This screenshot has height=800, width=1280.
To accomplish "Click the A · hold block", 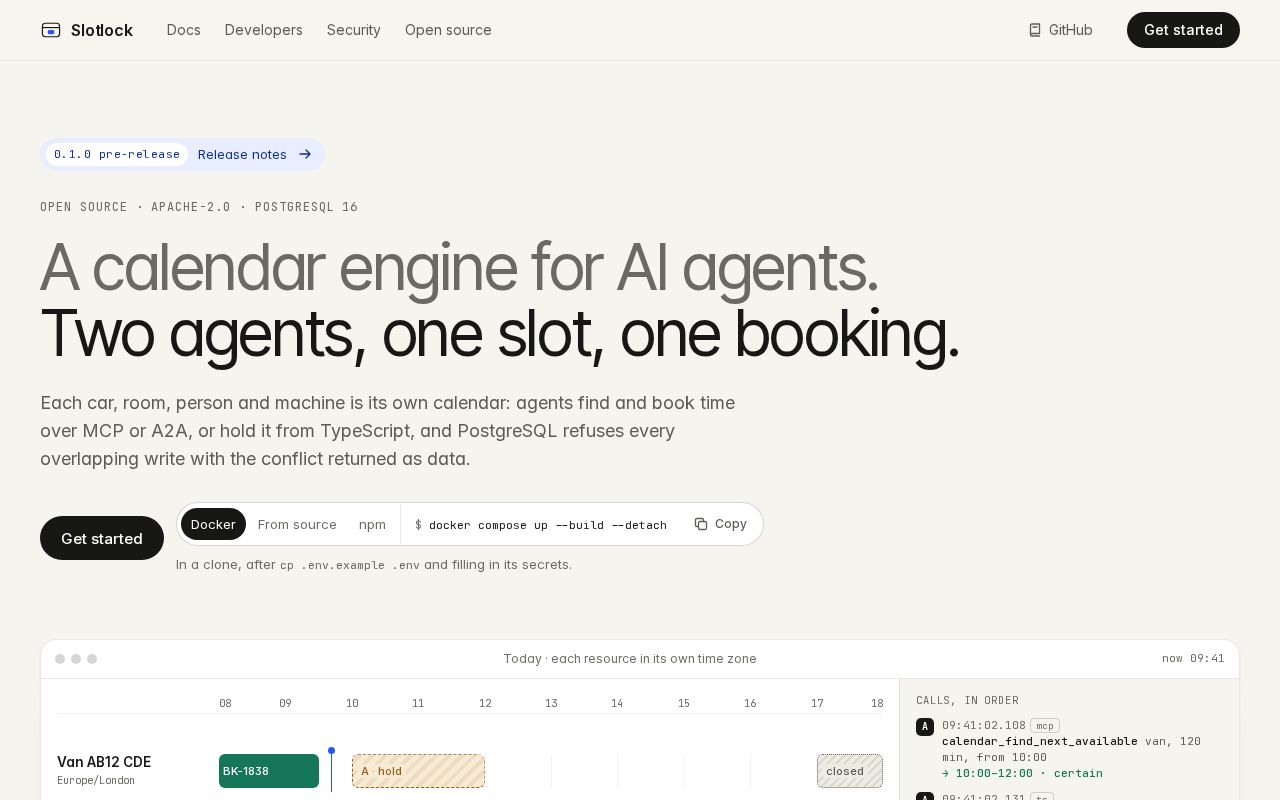I will click(418, 771).
